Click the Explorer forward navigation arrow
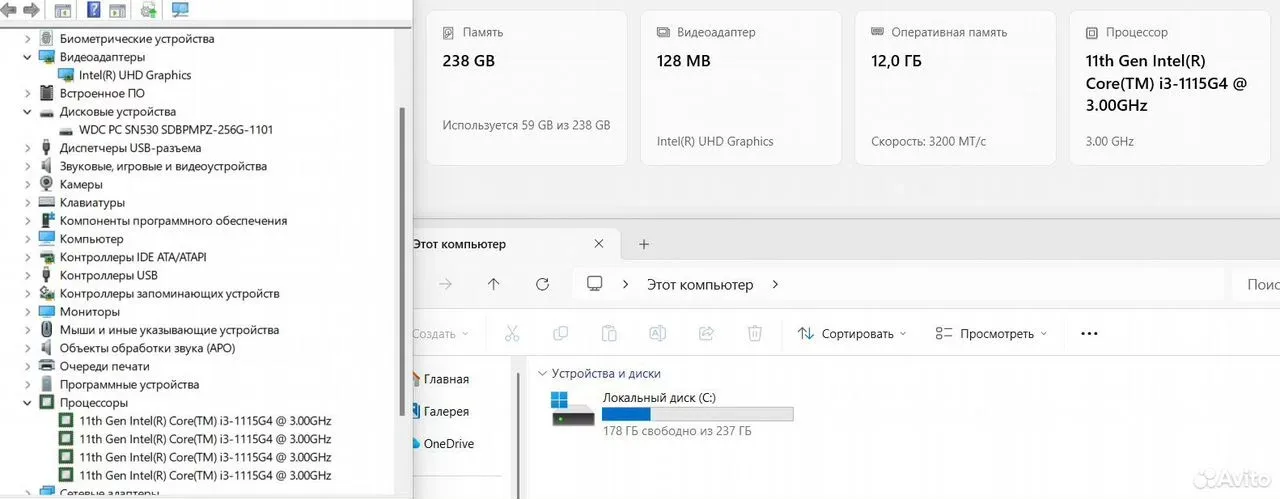 pos(445,284)
